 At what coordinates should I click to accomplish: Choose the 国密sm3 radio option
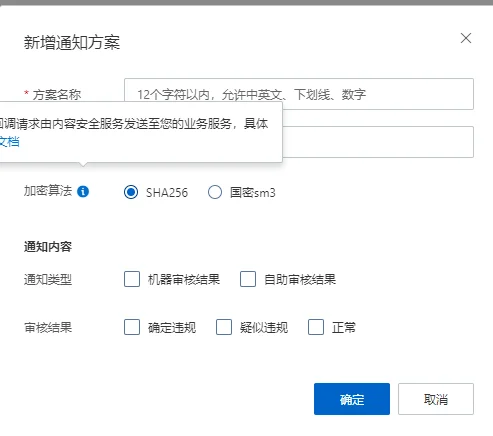215,192
